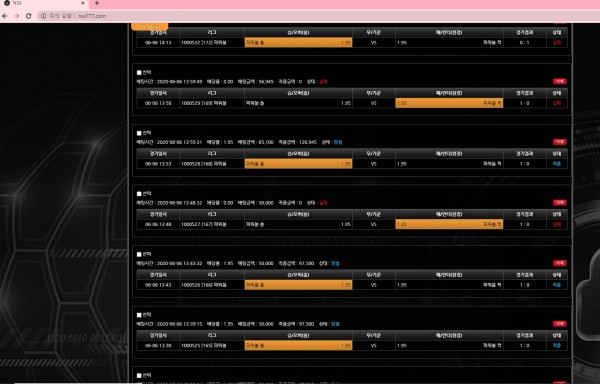Click bet time text 2020-06-06 13:59:49

pos(179,81)
